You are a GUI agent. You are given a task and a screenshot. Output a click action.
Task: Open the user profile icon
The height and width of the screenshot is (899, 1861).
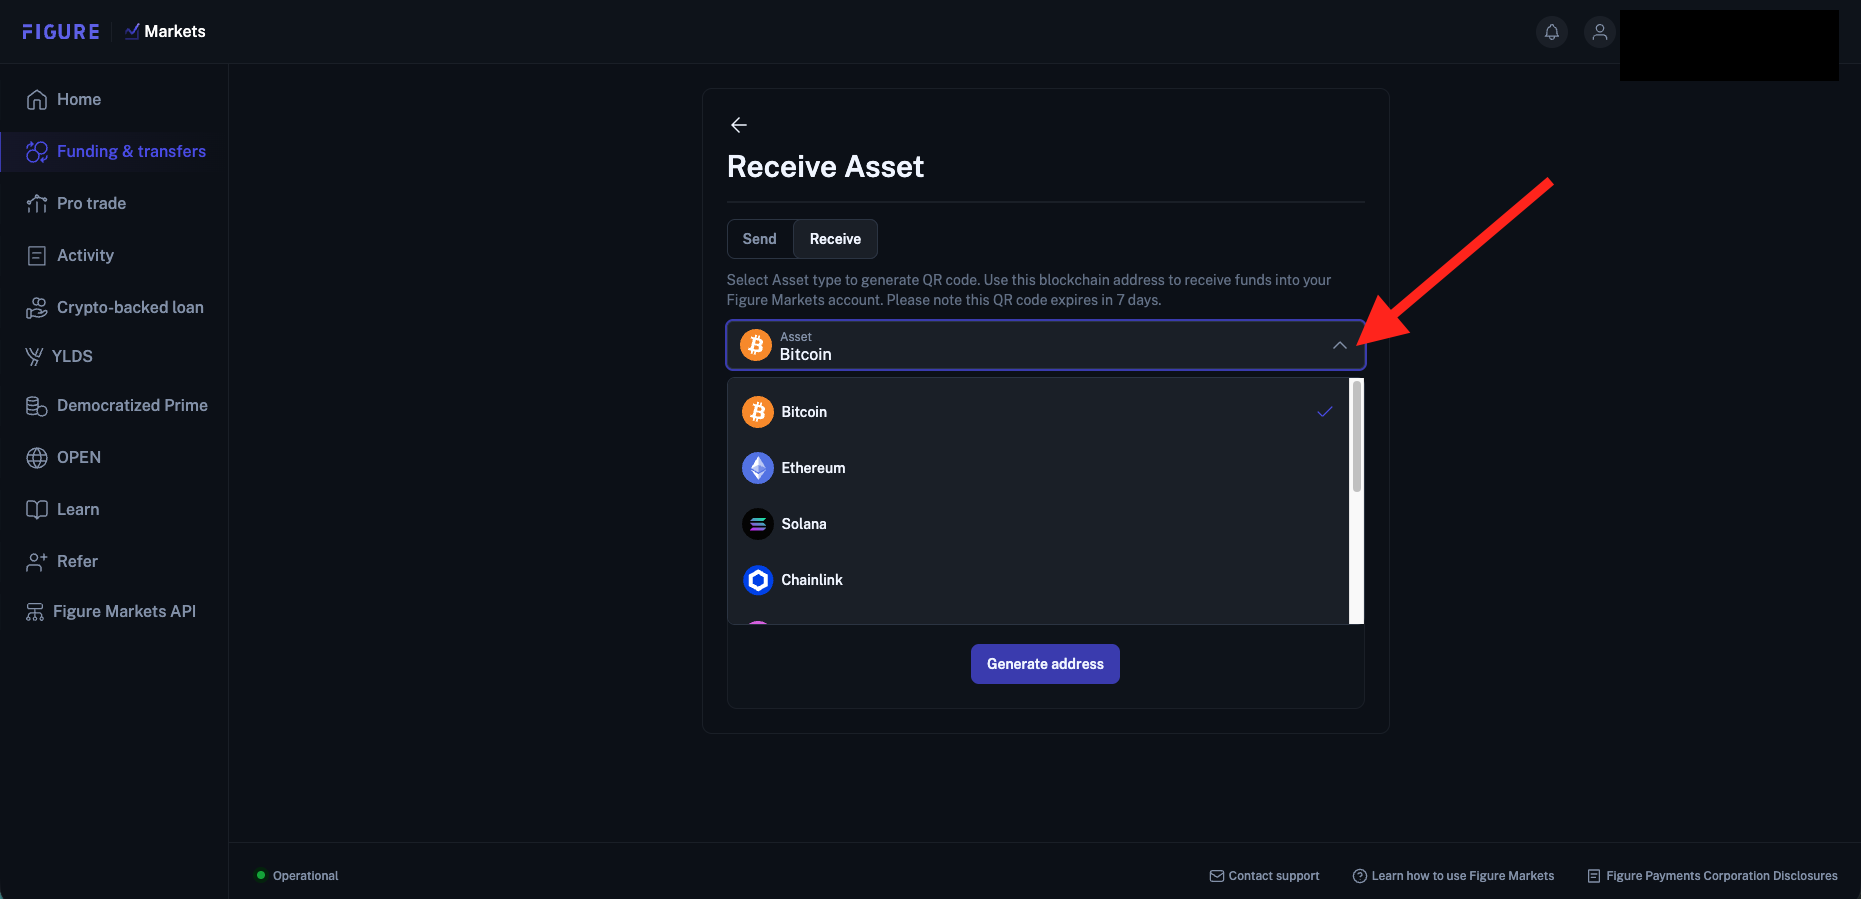(x=1599, y=32)
